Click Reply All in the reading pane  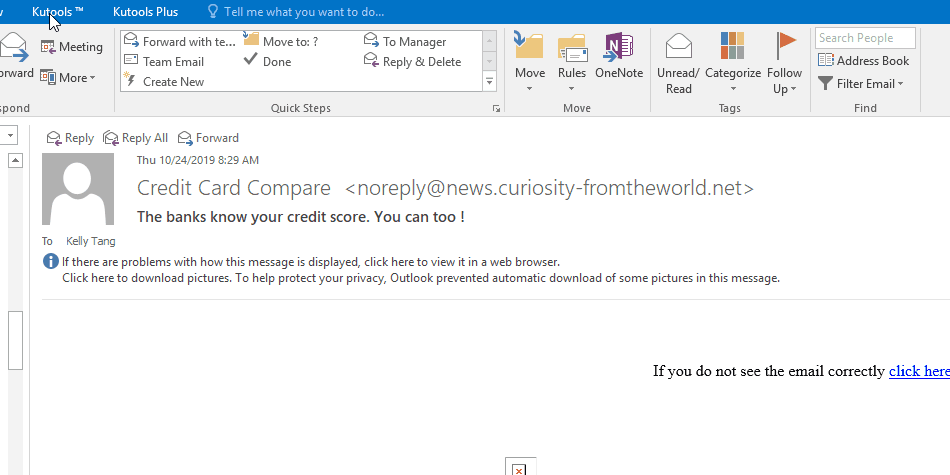(x=135, y=138)
